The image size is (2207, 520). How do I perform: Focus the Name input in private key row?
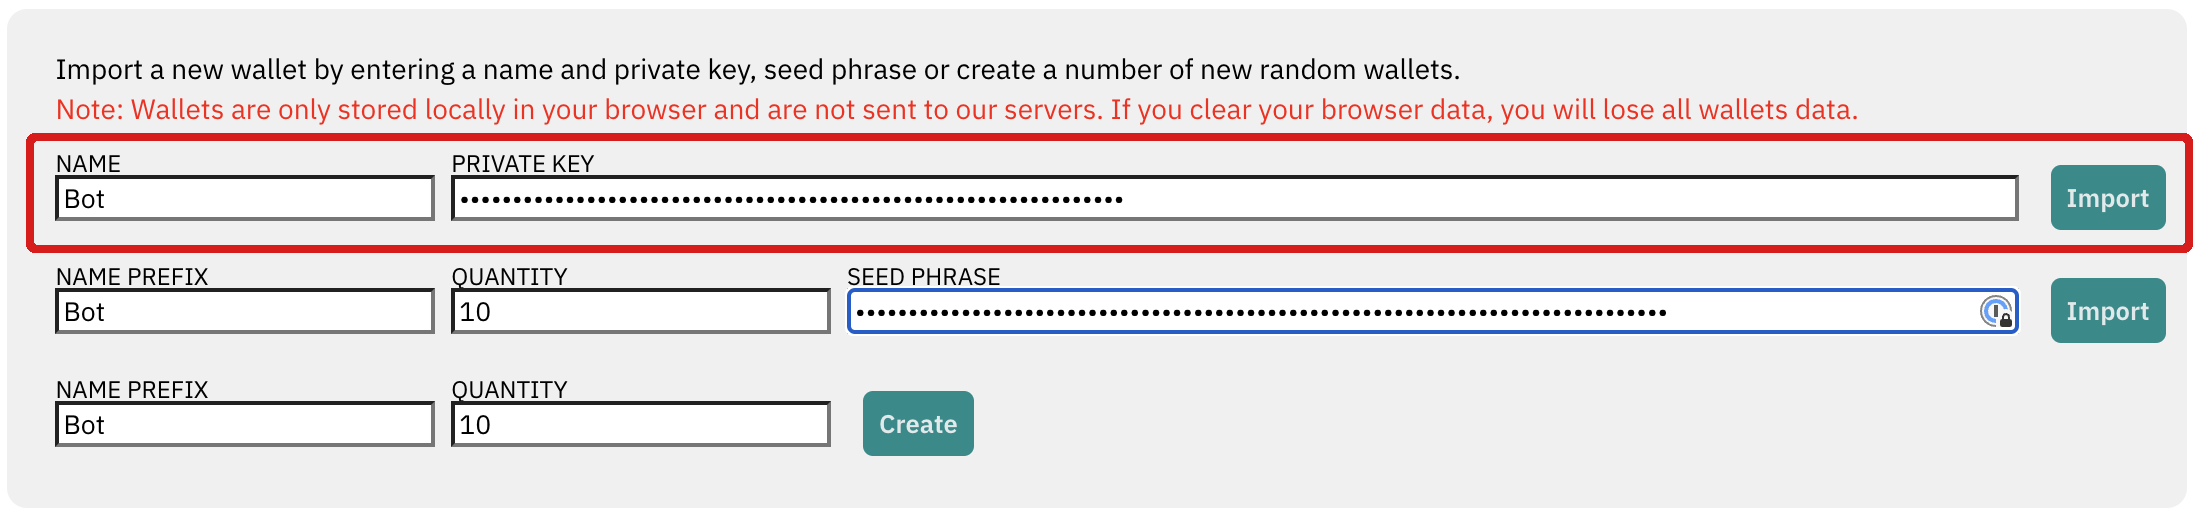[x=245, y=199]
